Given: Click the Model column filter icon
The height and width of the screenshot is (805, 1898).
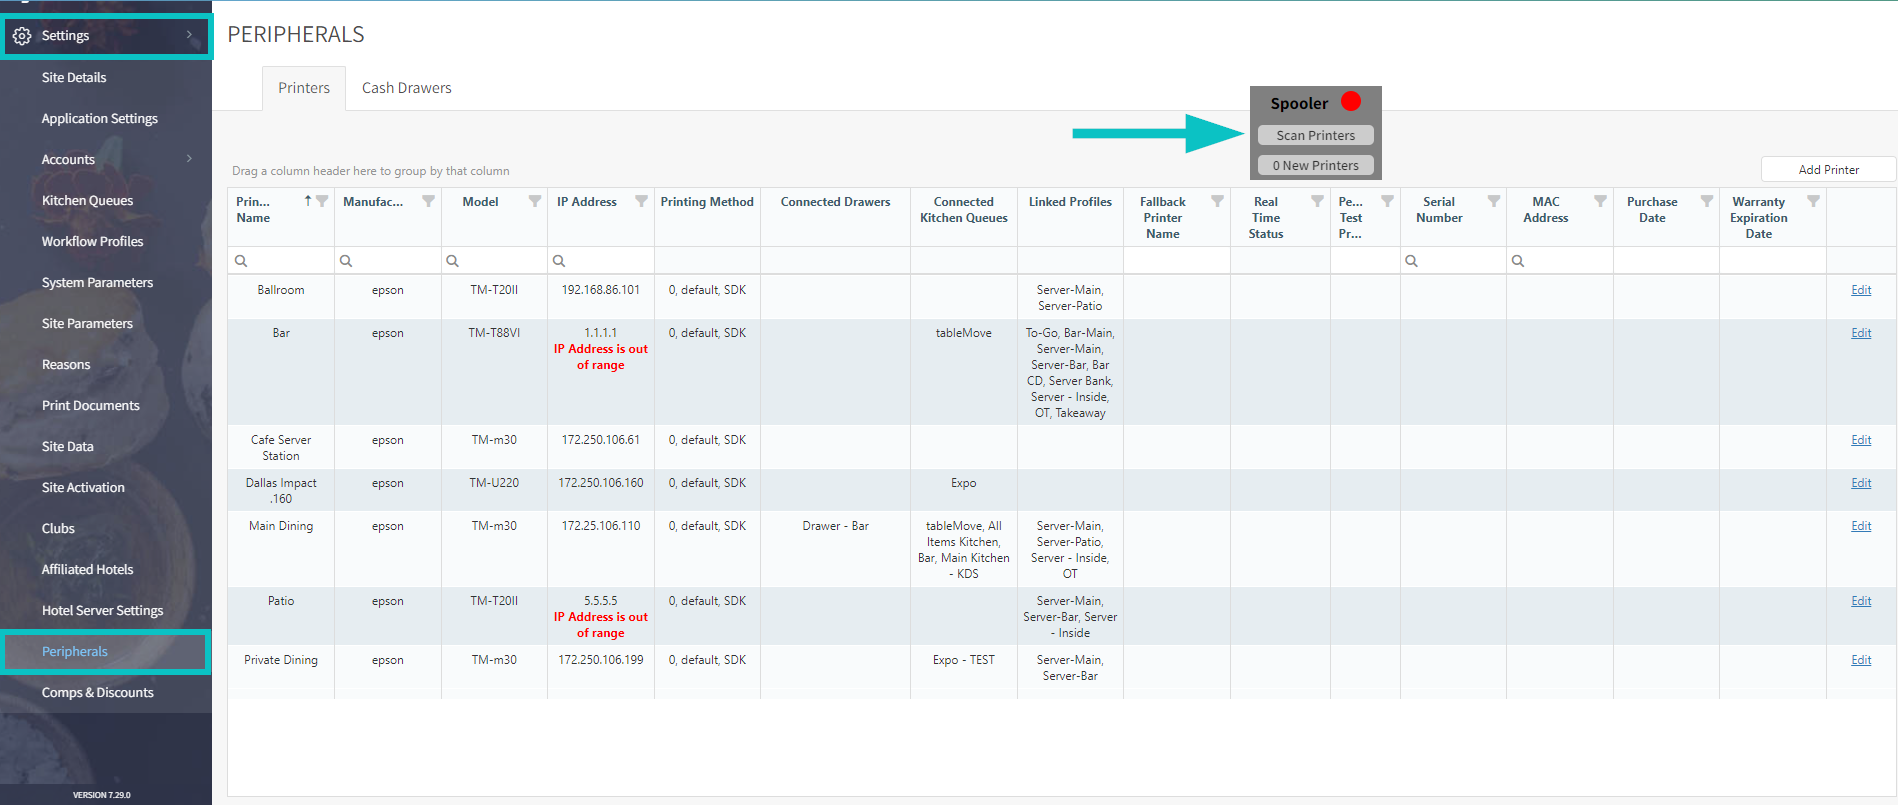Looking at the screenshot, I should [535, 201].
